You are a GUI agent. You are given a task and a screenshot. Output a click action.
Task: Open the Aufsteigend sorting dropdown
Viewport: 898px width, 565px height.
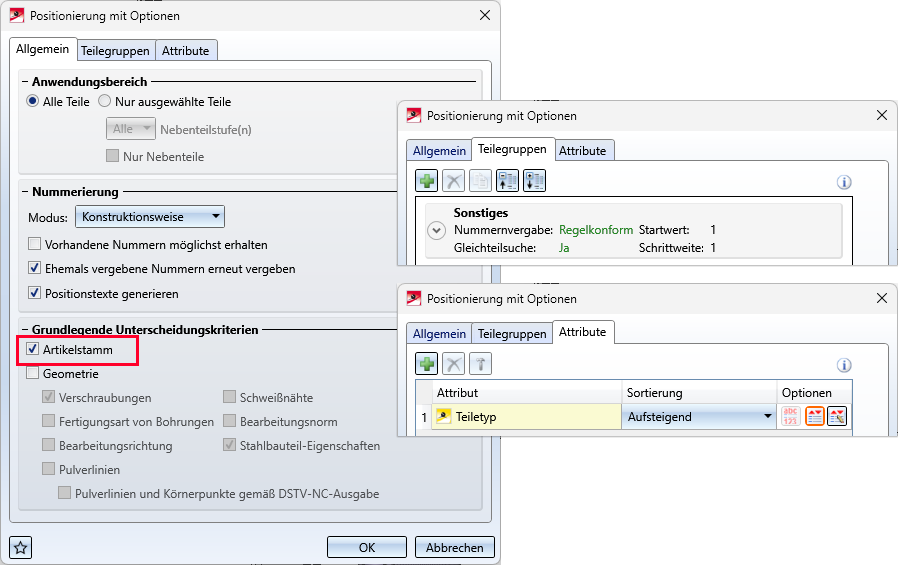700,417
